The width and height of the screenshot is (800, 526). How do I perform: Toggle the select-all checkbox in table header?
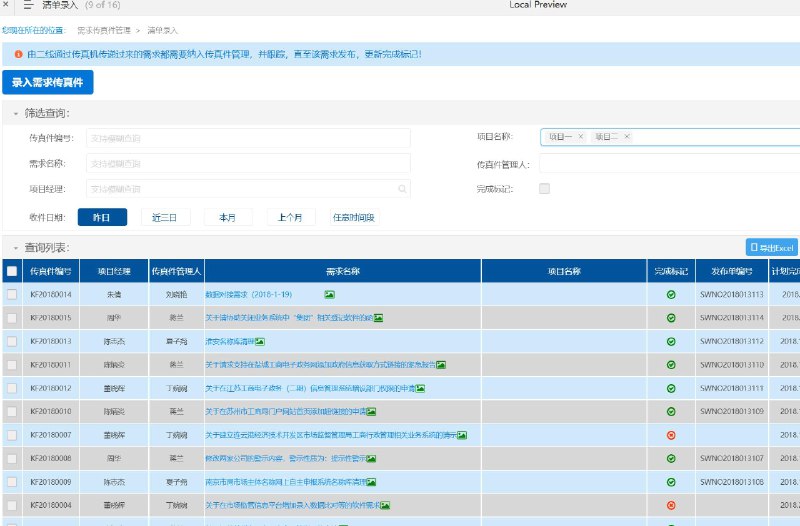[x=12, y=271]
